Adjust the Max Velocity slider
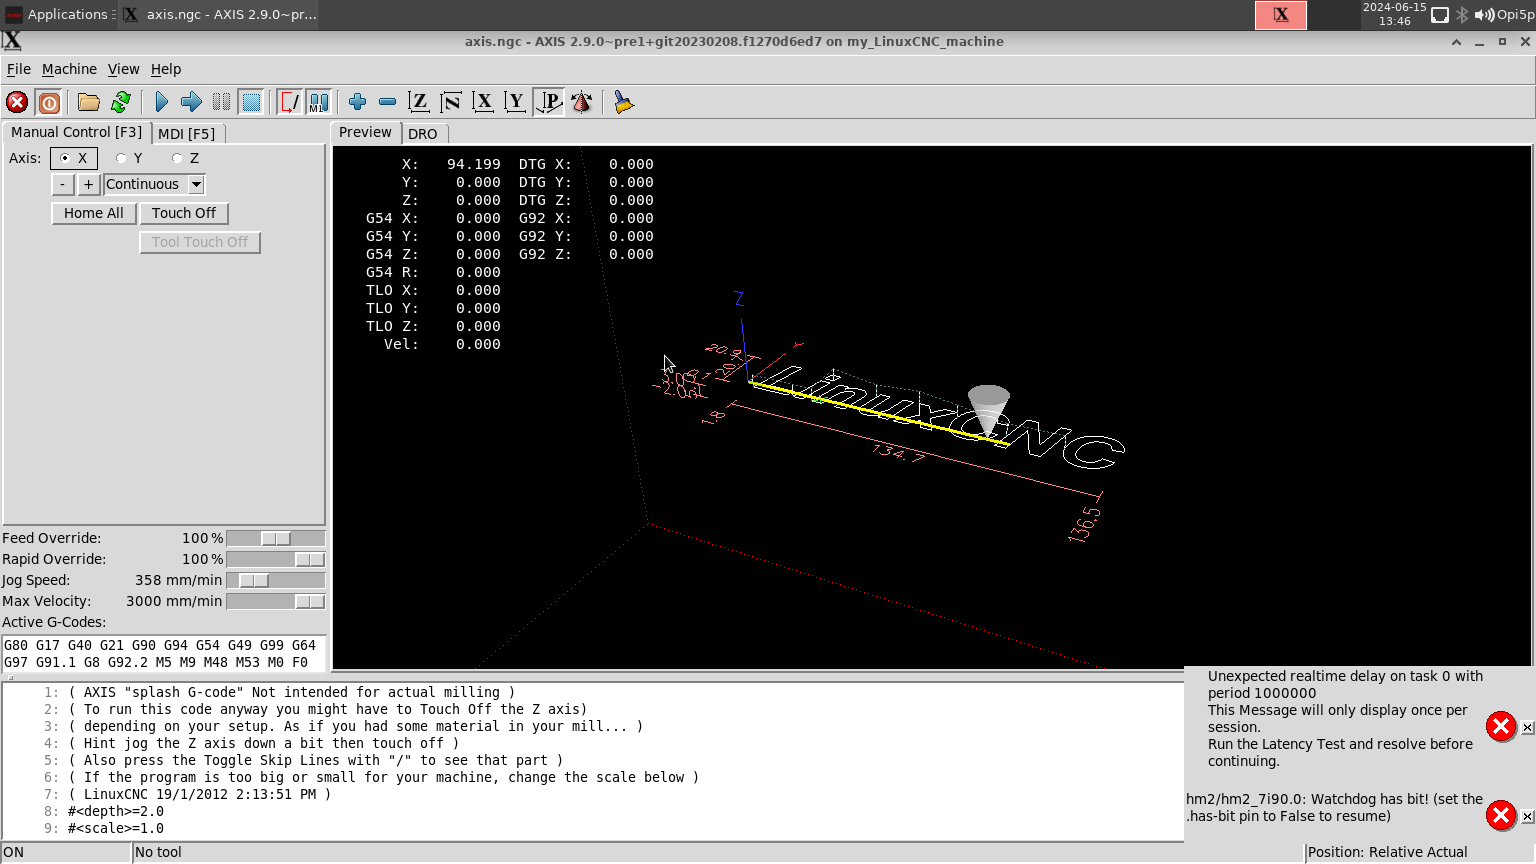 (x=310, y=601)
